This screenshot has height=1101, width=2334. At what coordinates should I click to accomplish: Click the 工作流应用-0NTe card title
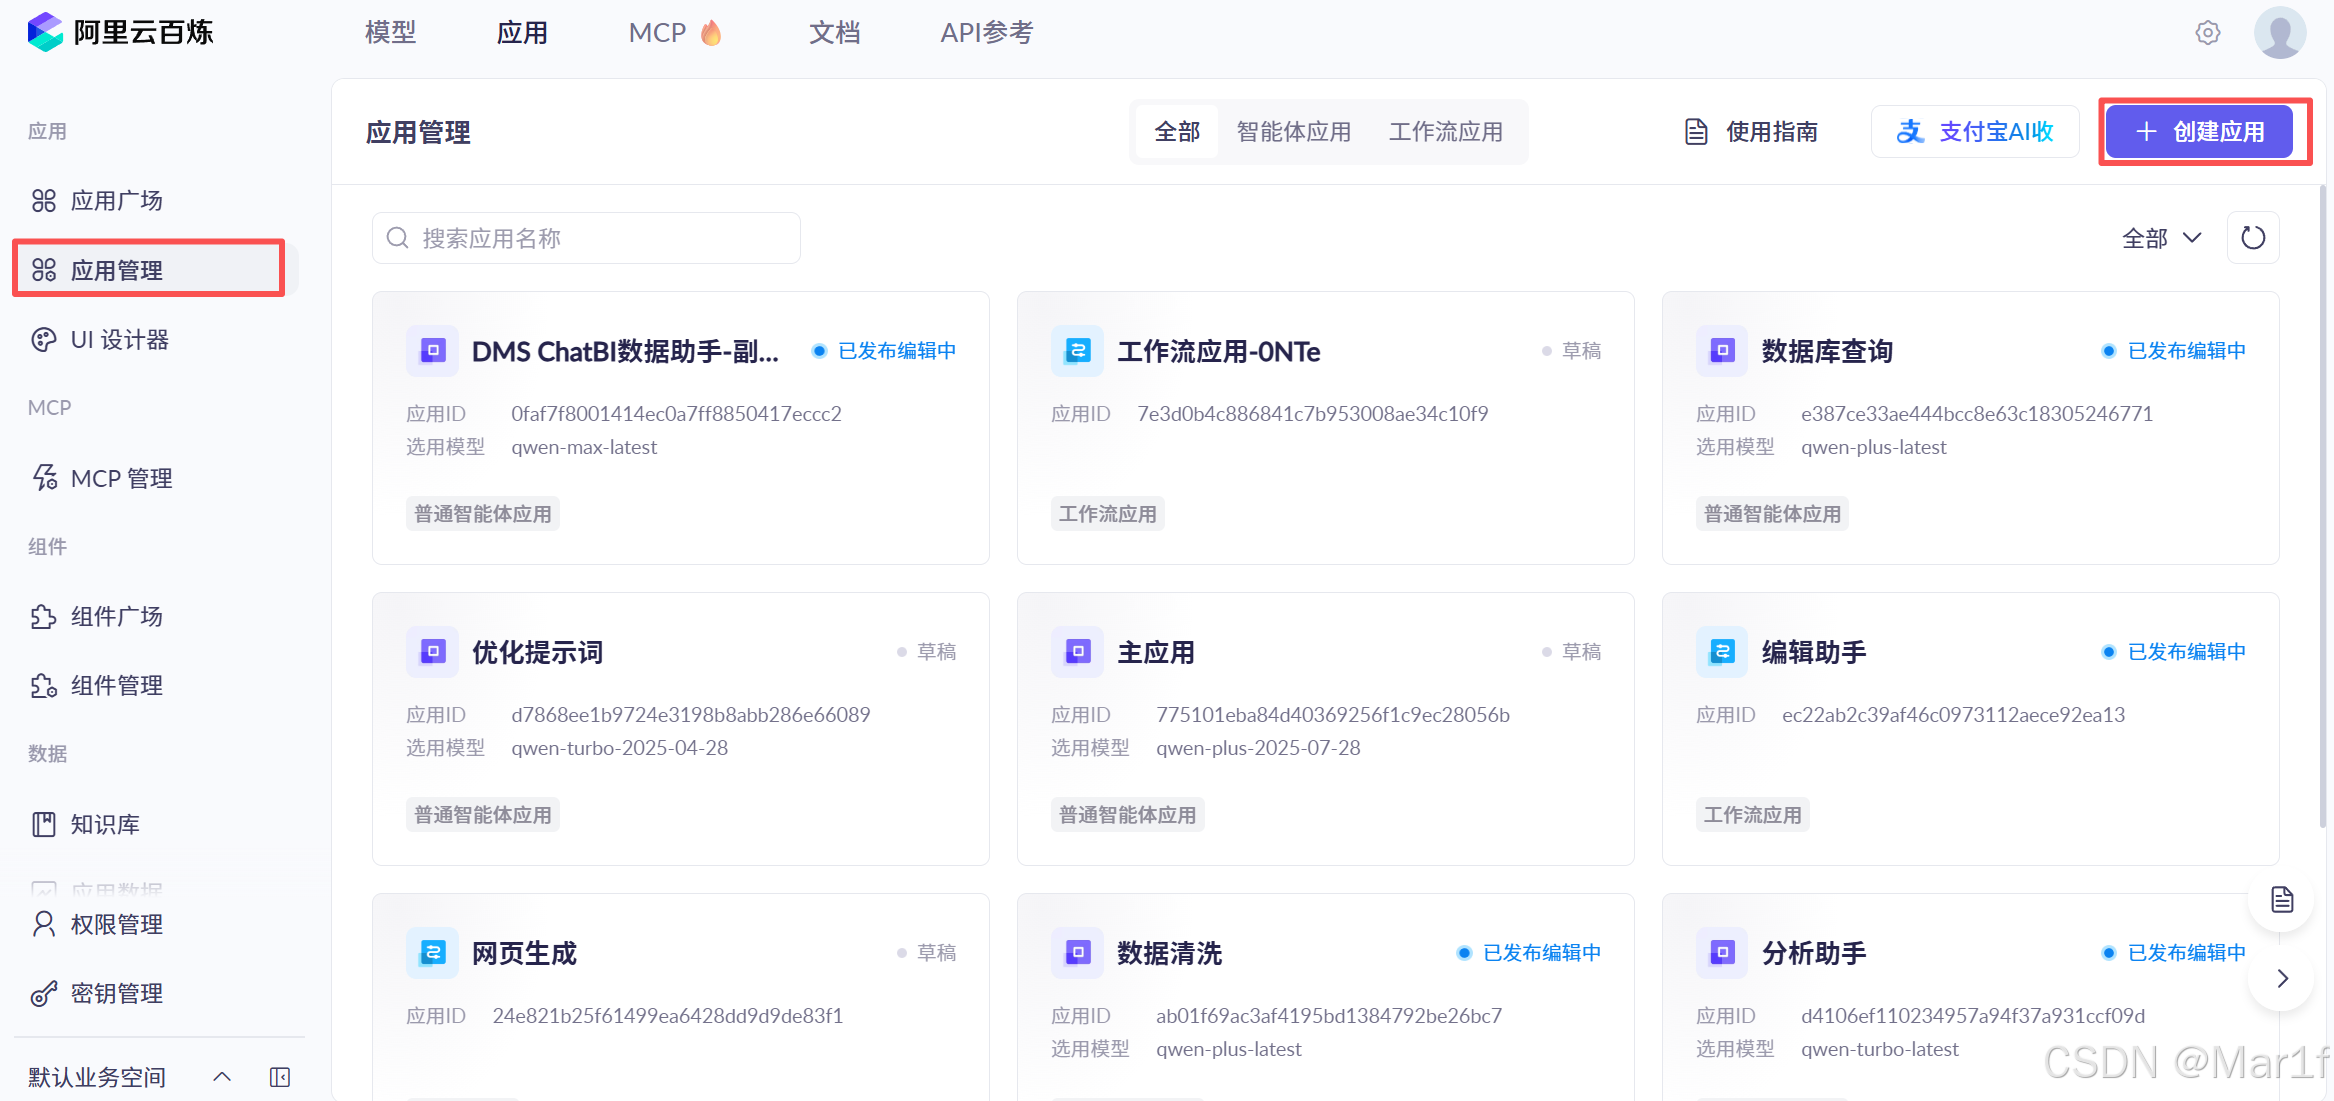(1218, 352)
